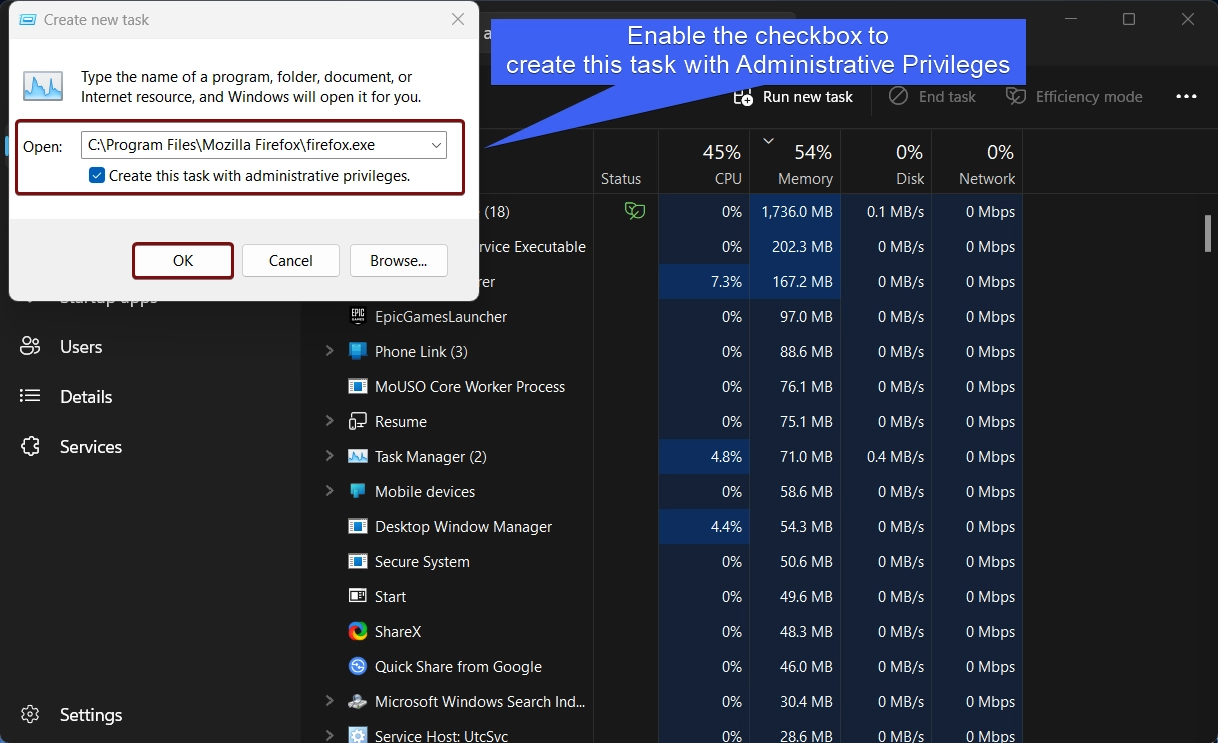Select the Desktop Window Manager process

(464, 527)
